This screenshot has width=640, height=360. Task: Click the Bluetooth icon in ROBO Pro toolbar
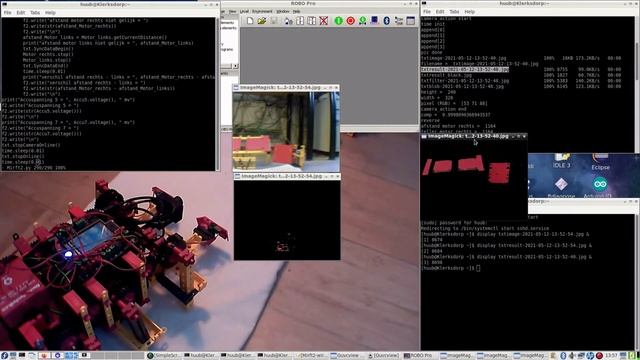tap(387, 20)
